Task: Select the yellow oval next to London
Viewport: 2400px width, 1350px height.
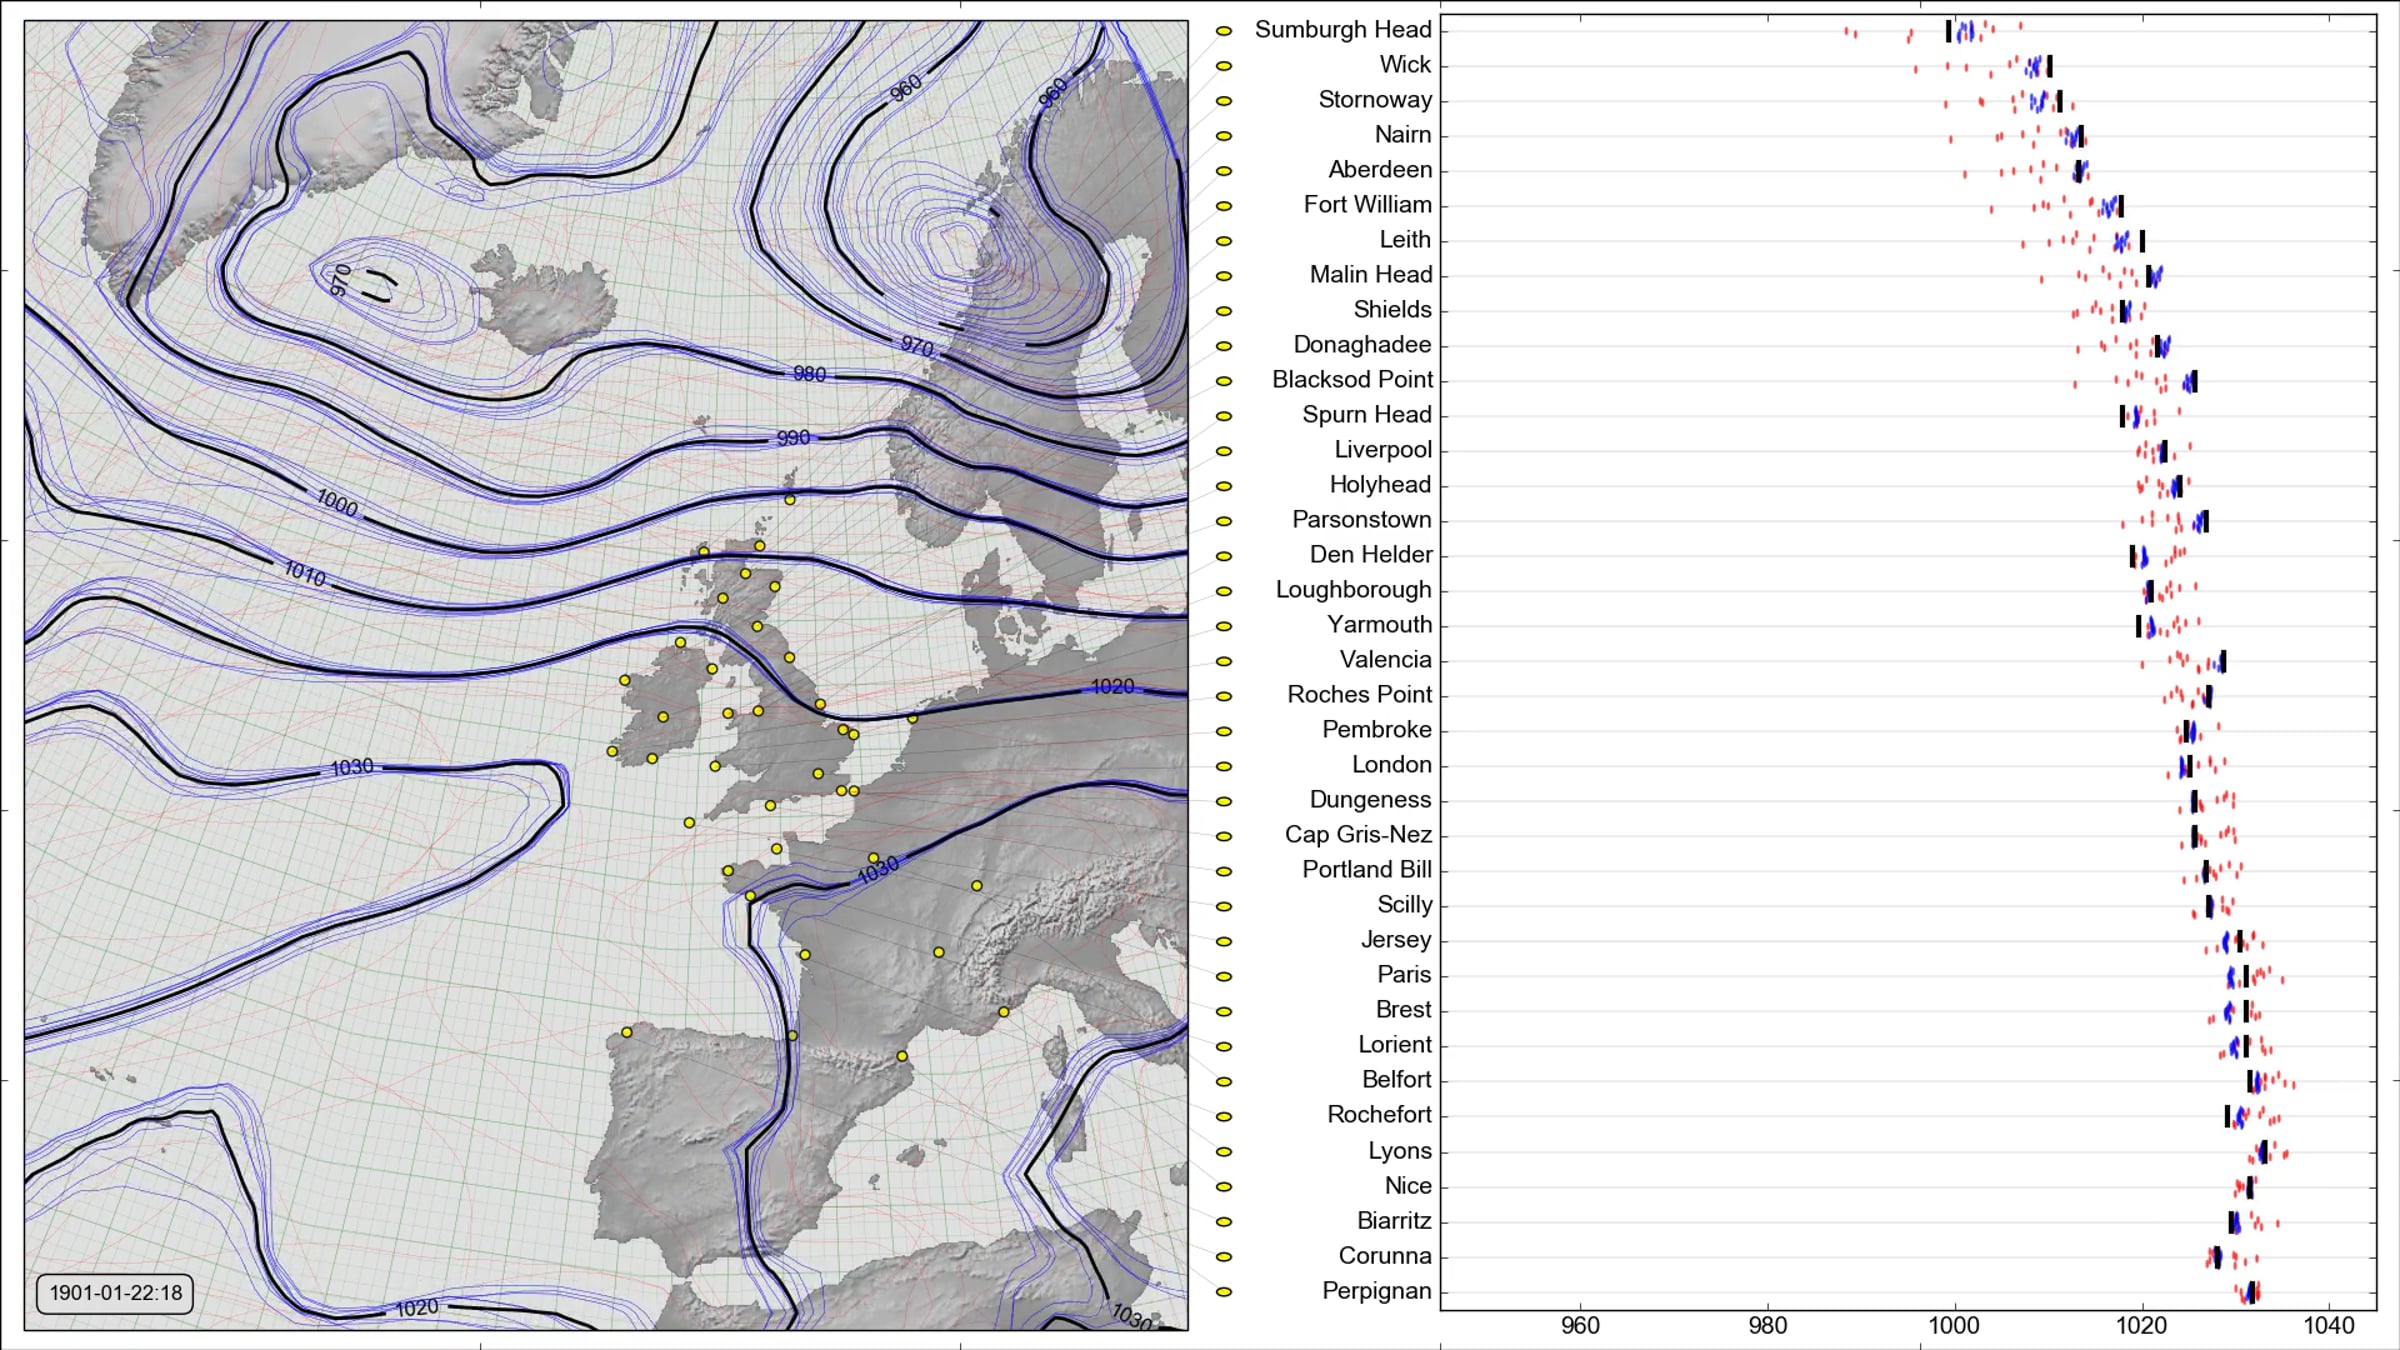Action: pos(1223,766)
